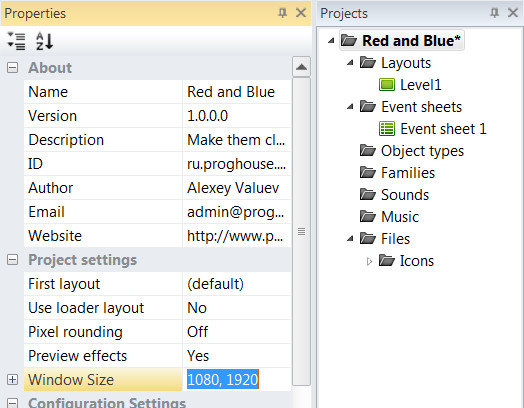Collapse the About section
Screen dimensions: 524x408
click(x=12, y=68)
